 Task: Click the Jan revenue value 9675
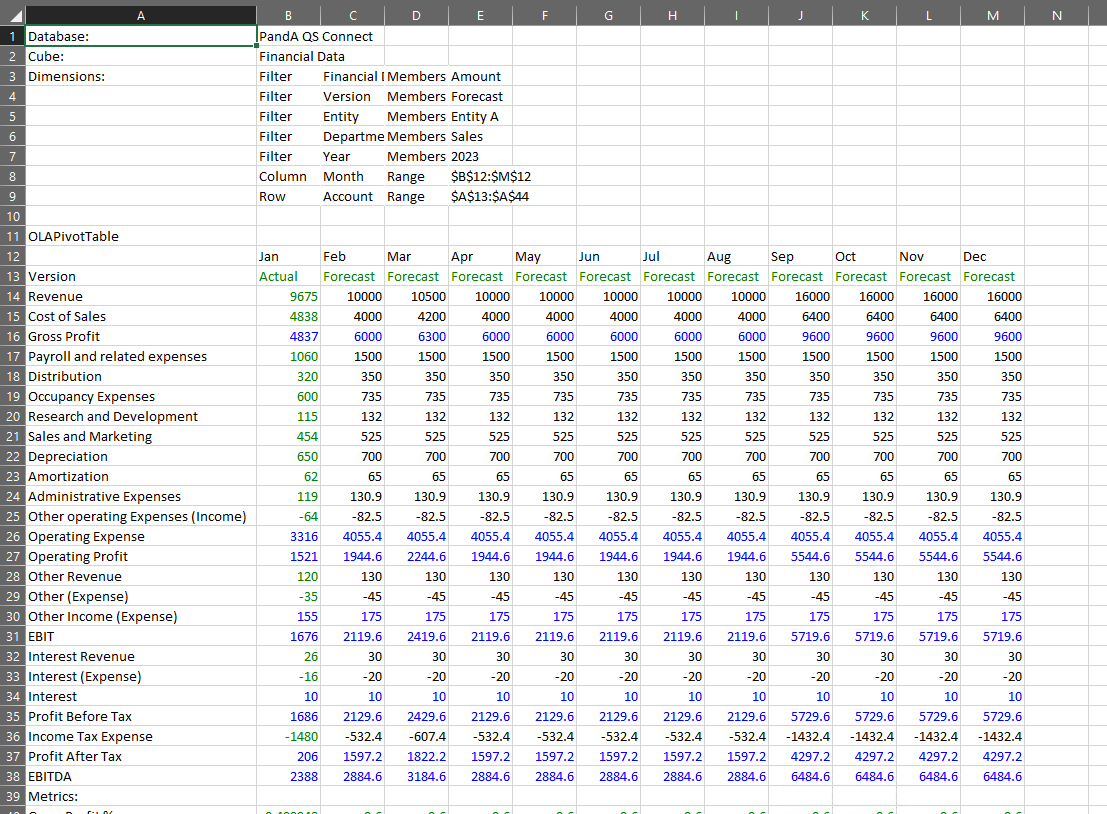pos(303,296)
